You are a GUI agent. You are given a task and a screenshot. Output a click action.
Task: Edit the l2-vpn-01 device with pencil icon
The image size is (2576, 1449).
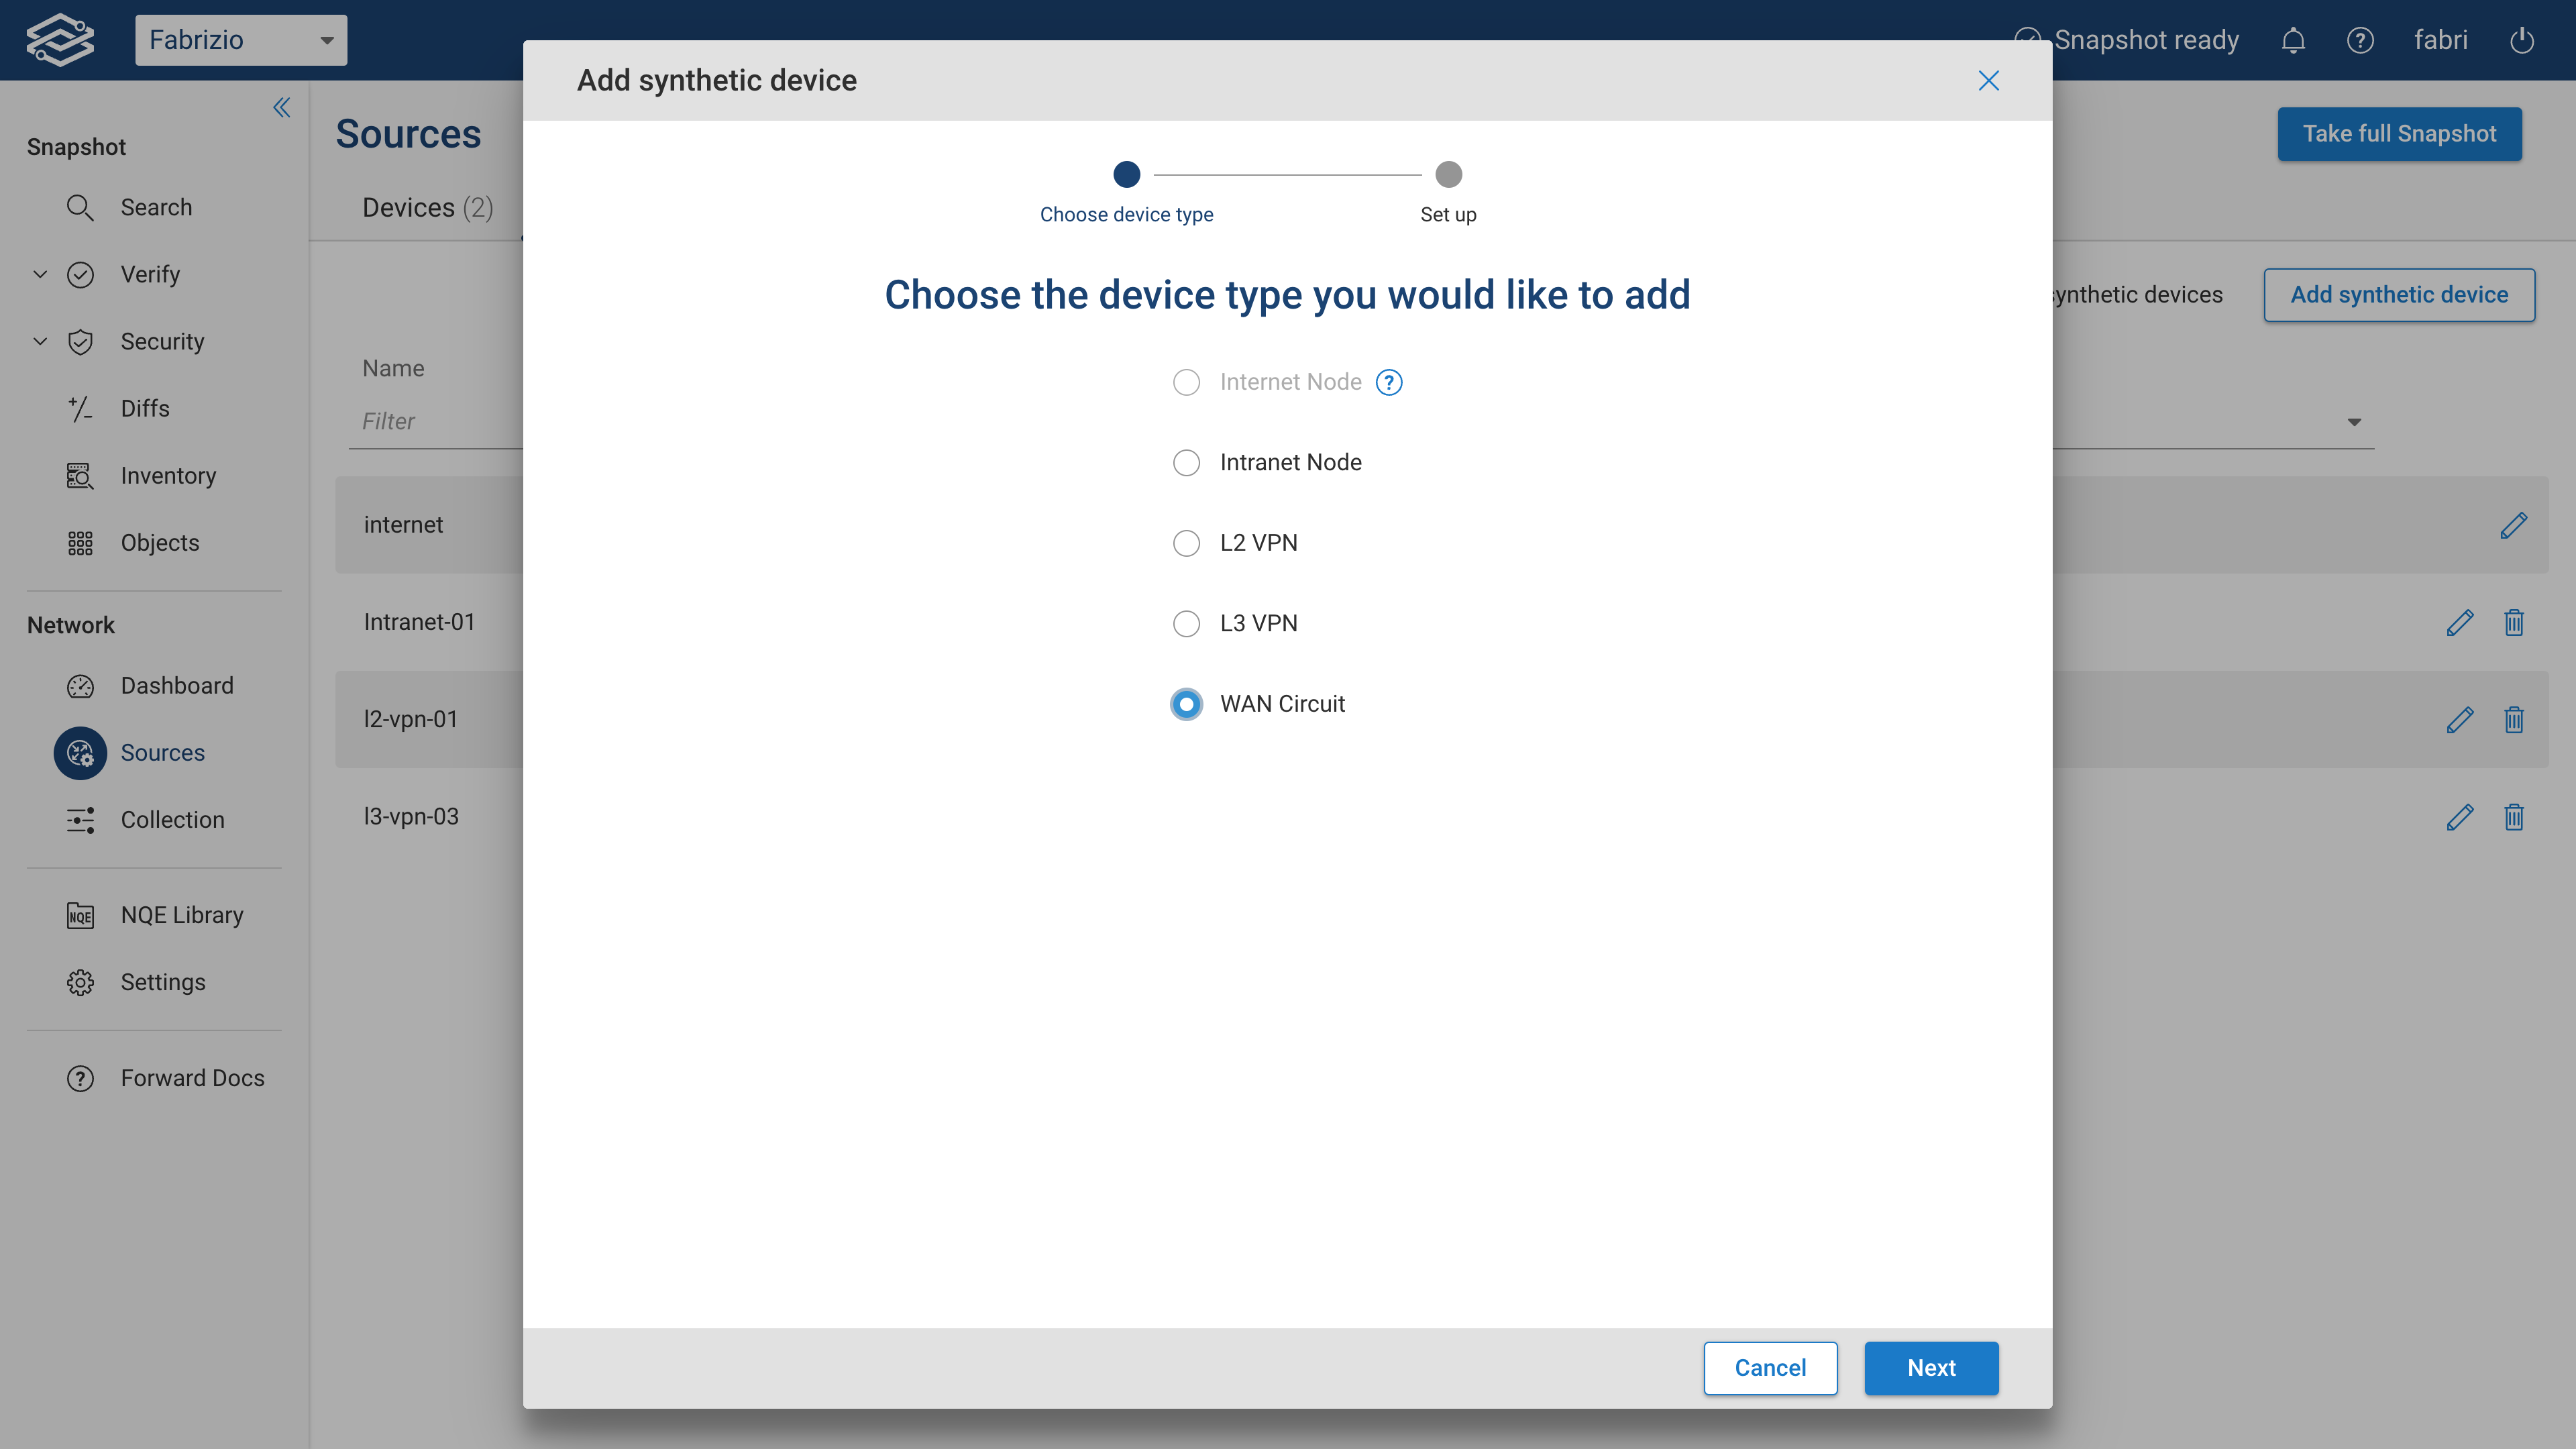(2460, 719)
